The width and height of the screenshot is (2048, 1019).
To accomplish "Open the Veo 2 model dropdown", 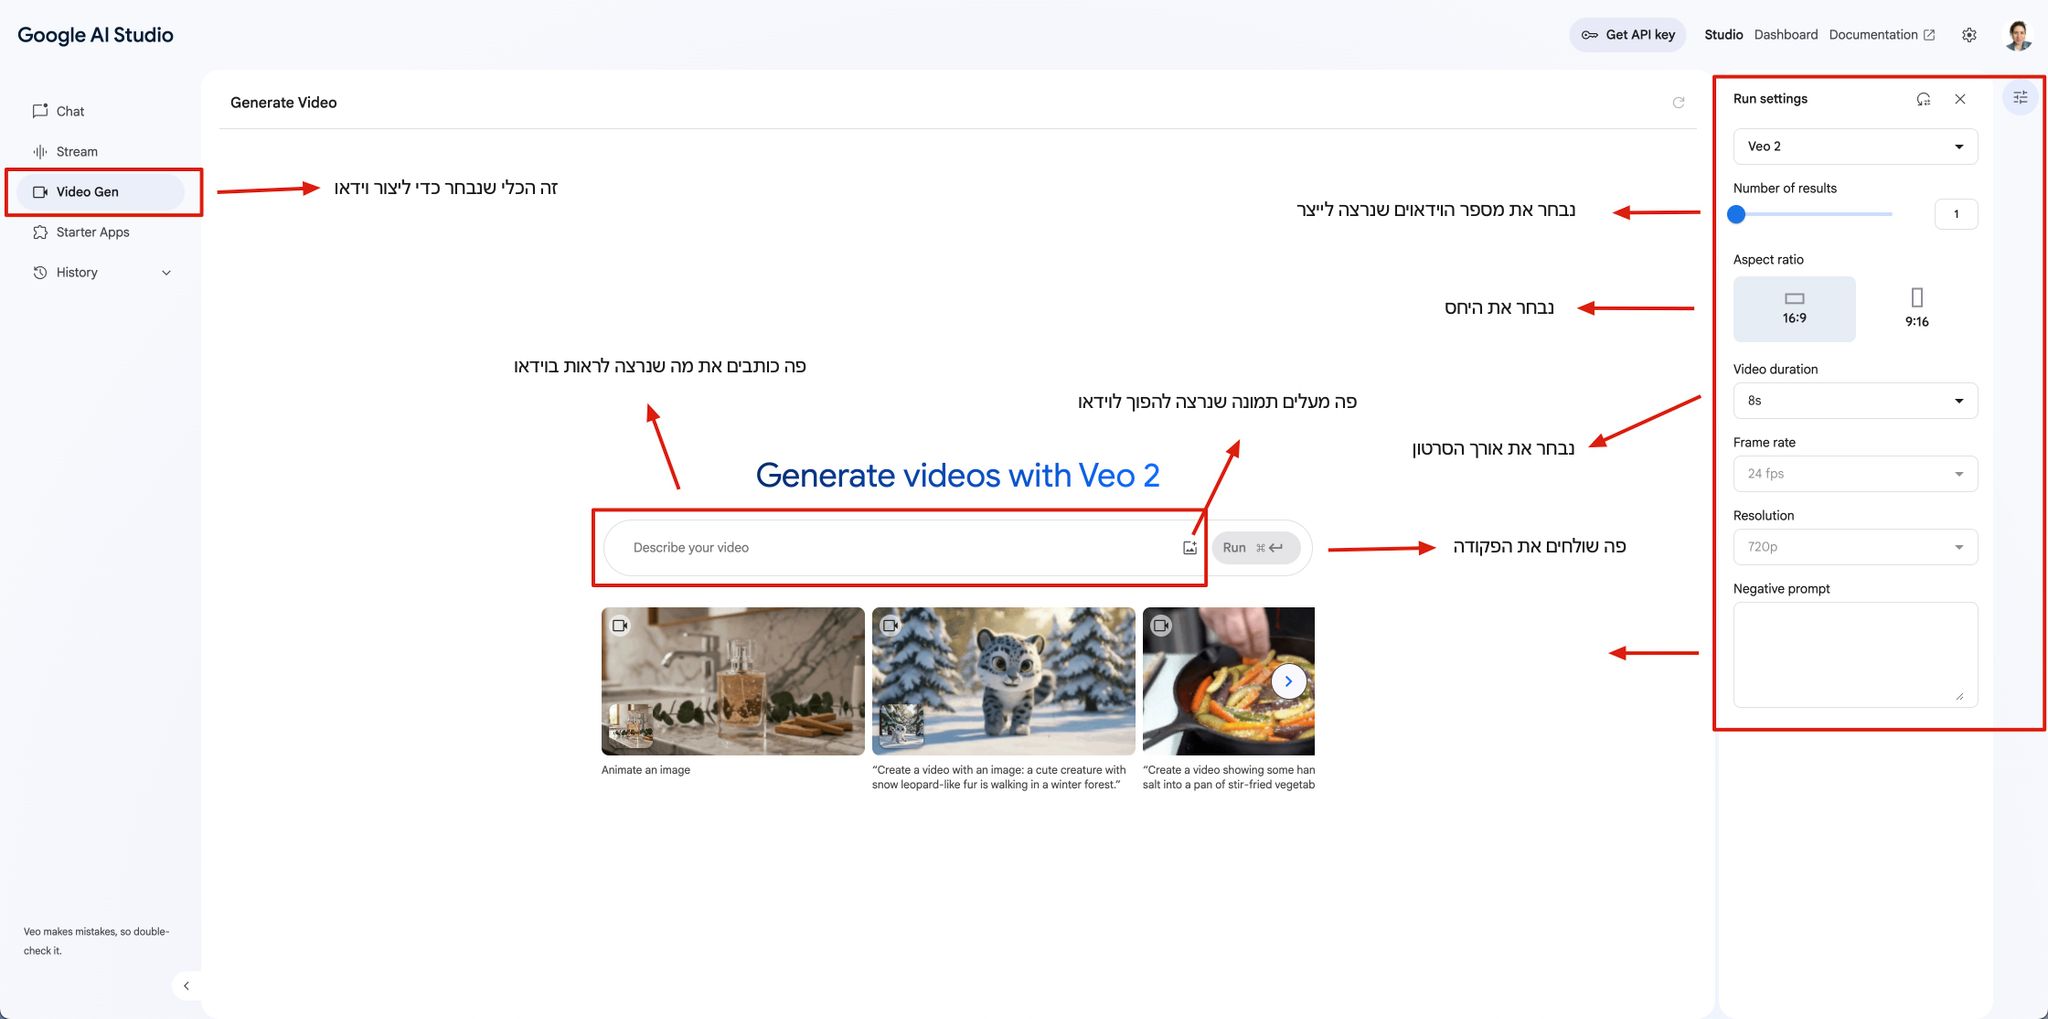I will [1855, 147].
